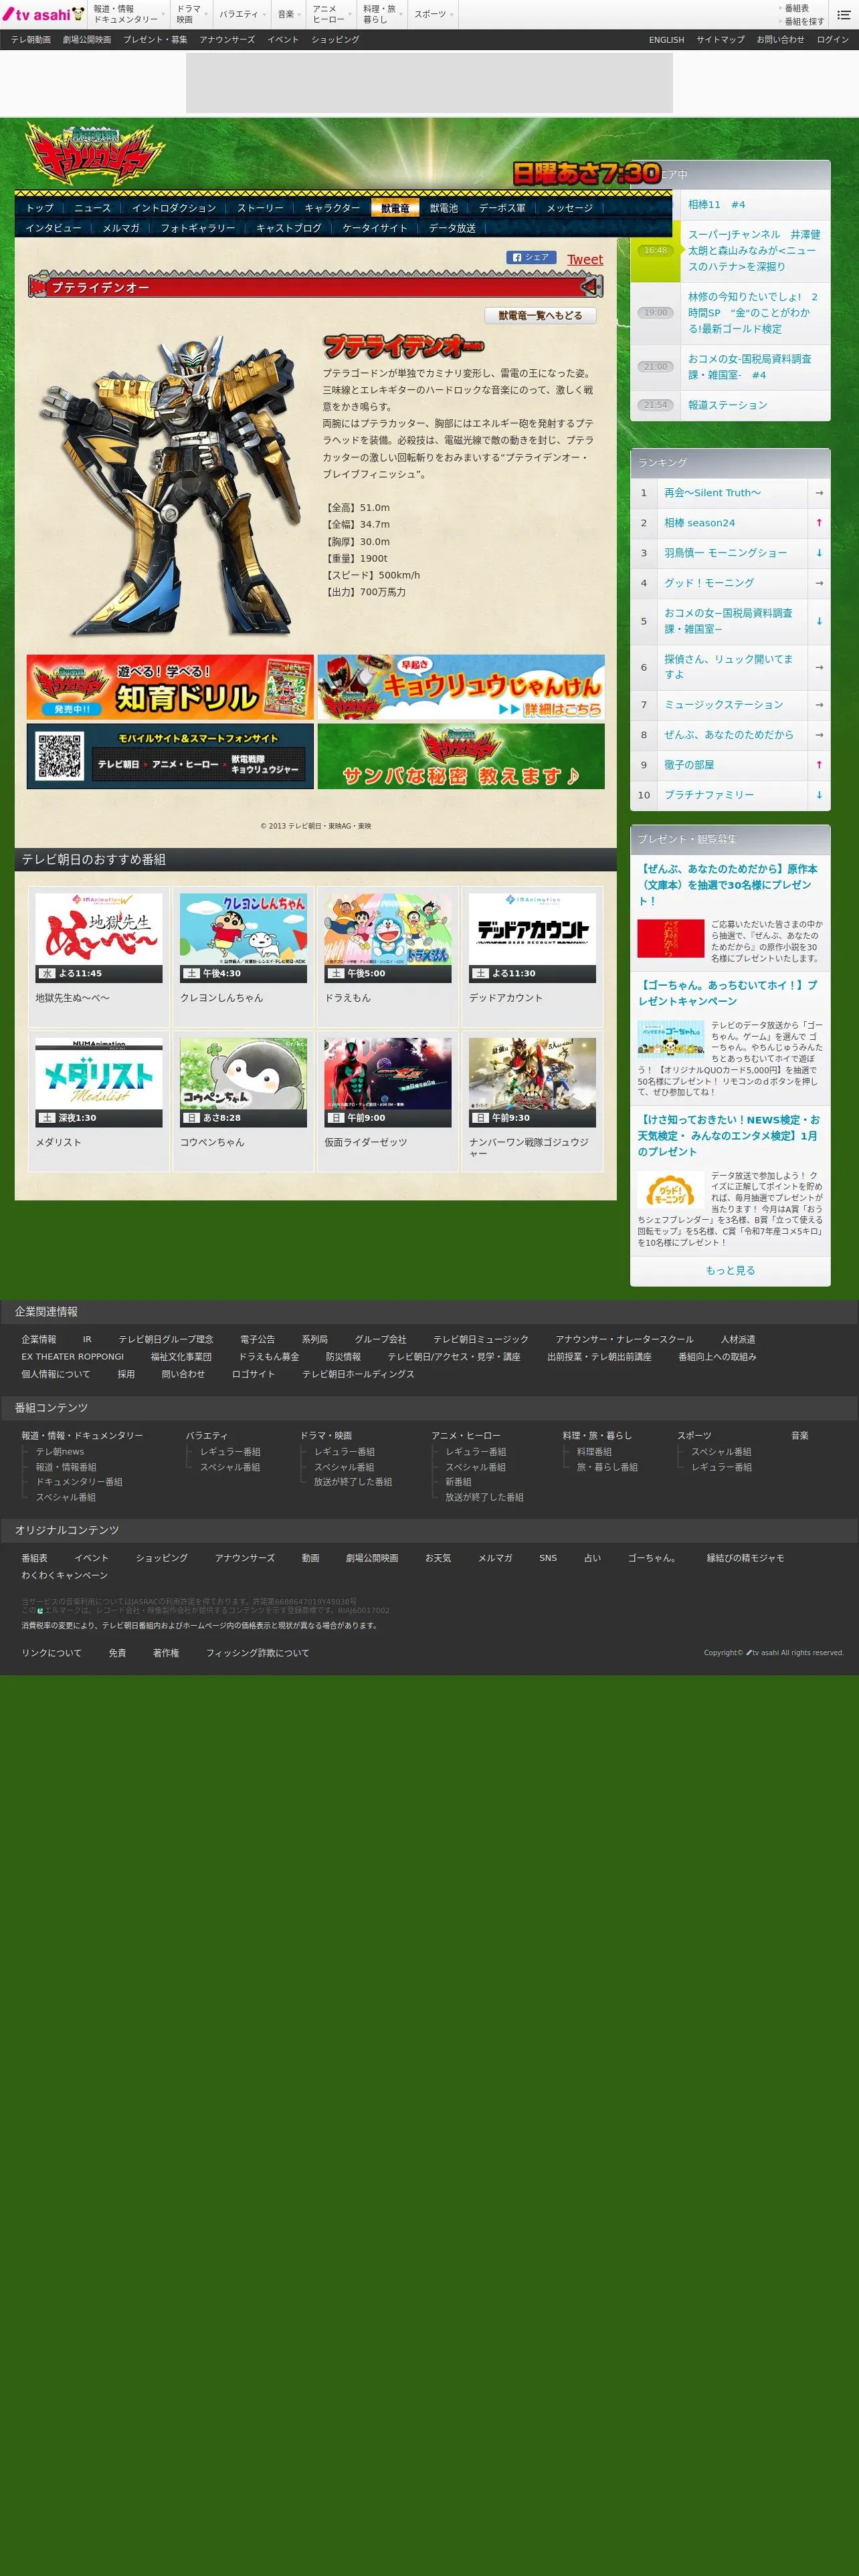Click ゴーちゃん。 footer link
Screen dimensions: 859x2576
coord(653,1558)
